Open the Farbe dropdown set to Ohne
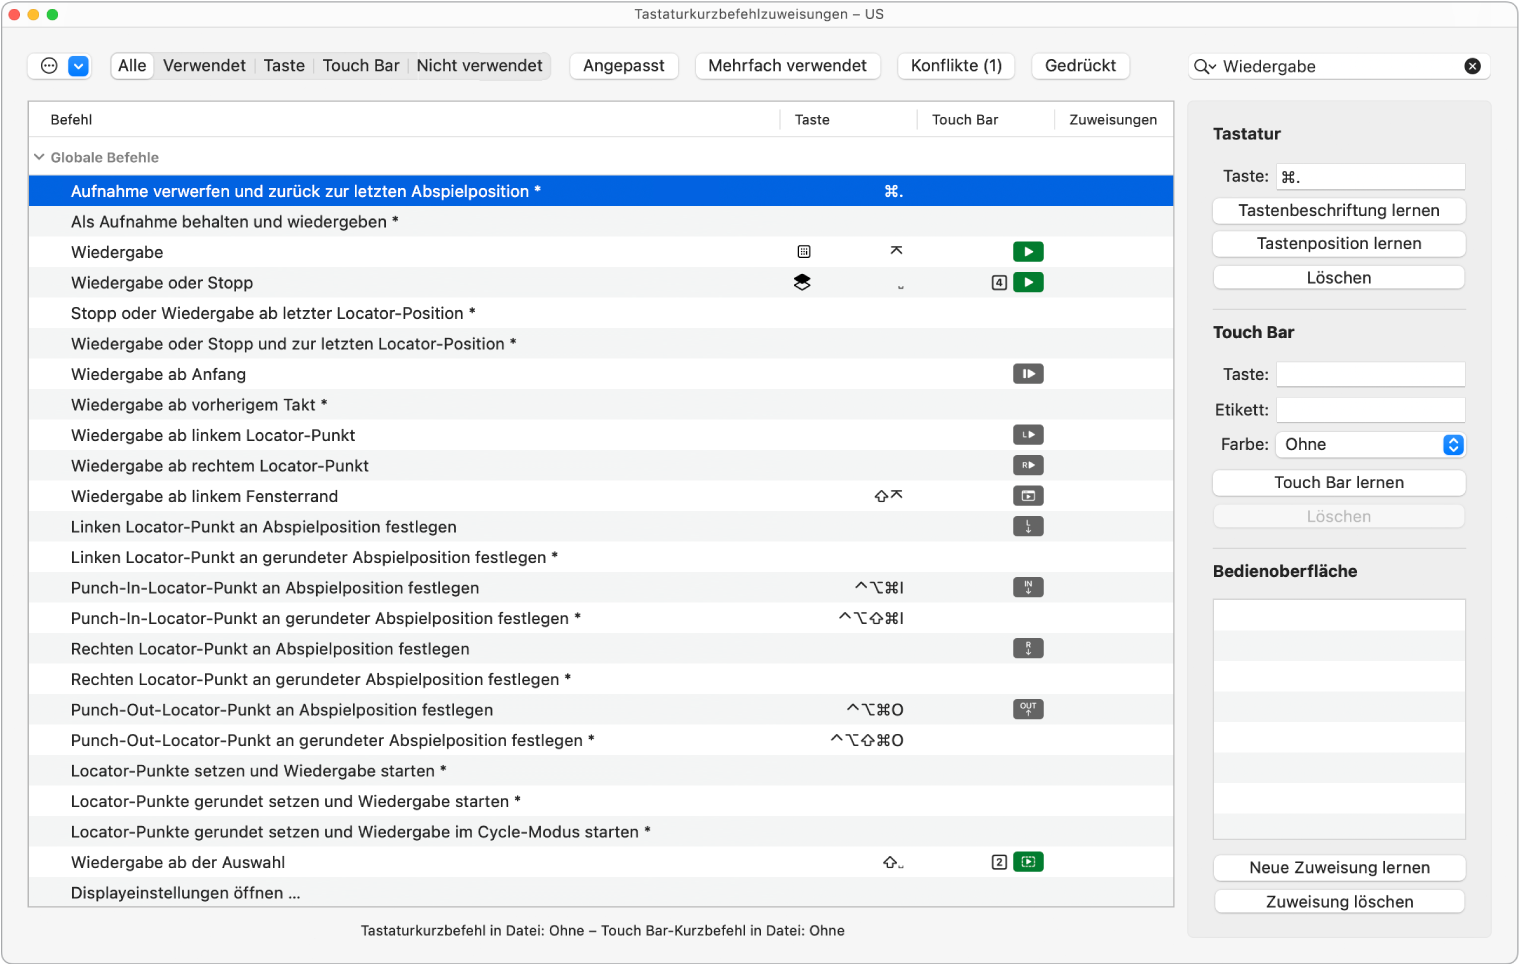Viewport: 1519px width, 966px height. coord(1370,445)
